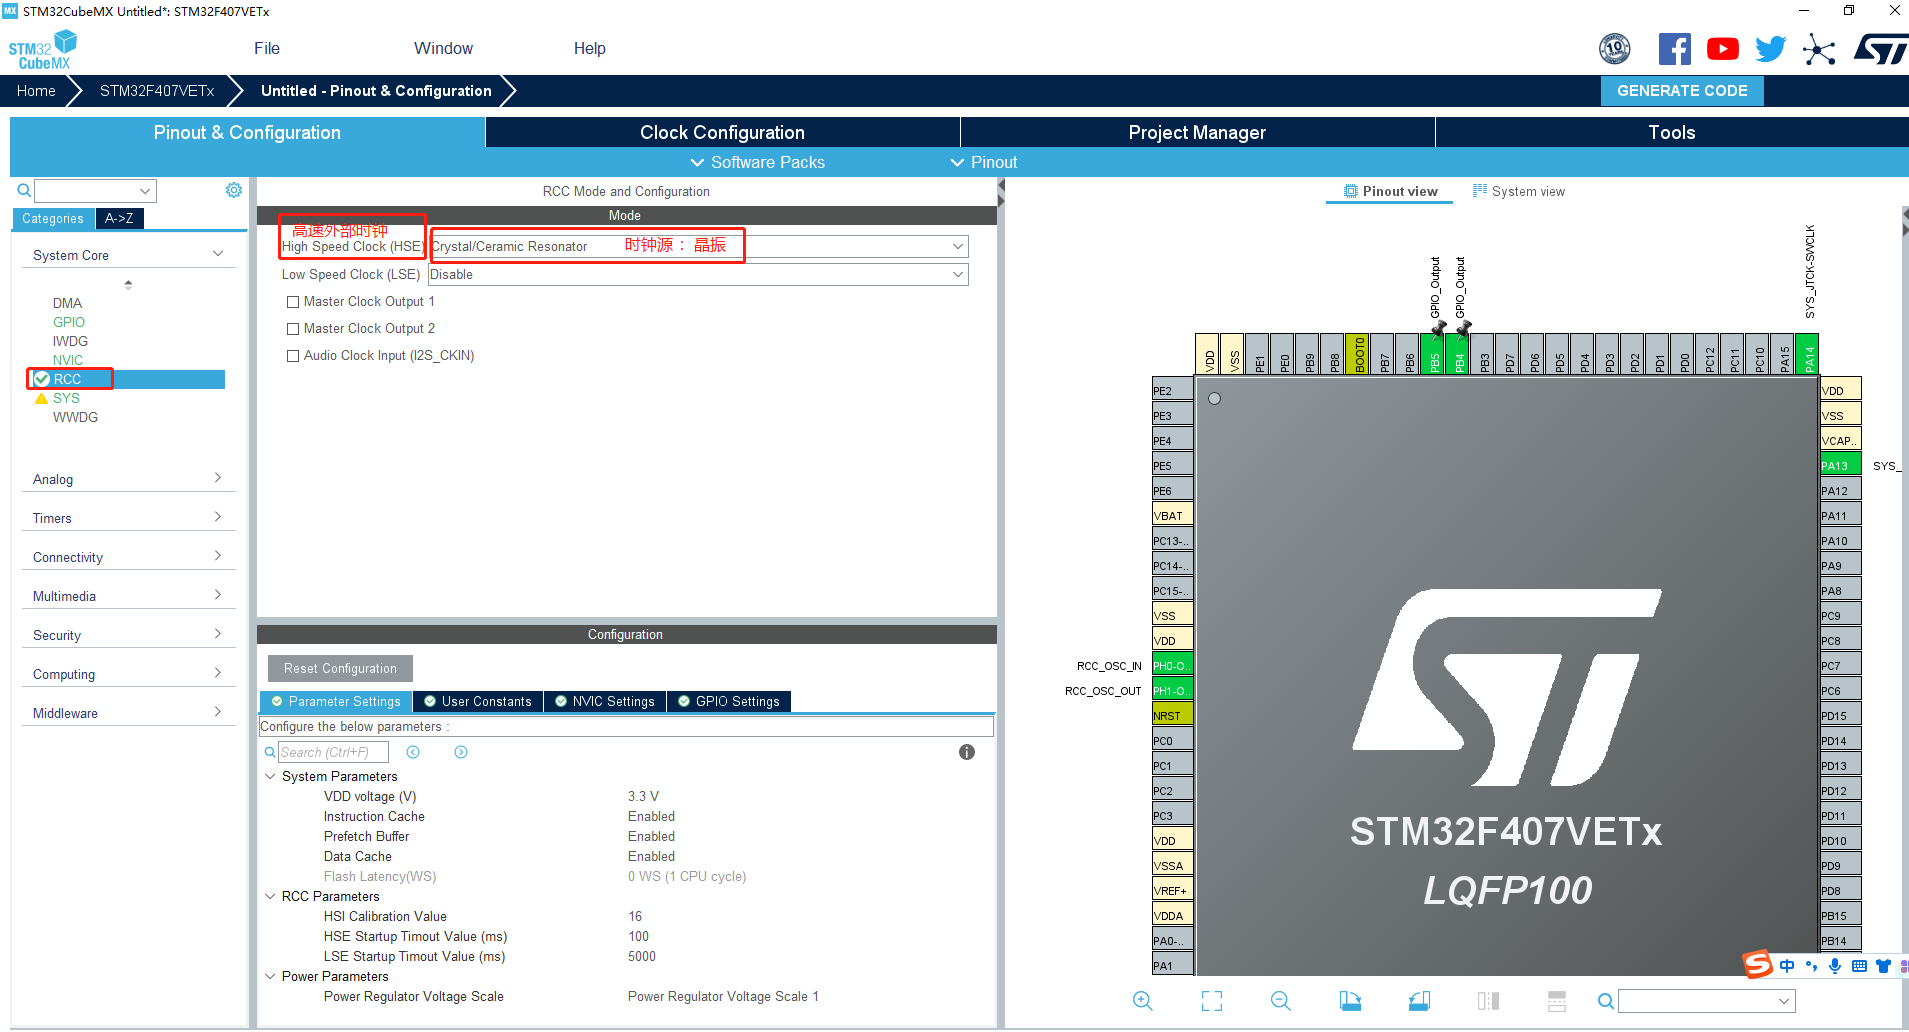Open the High Speed Clock resonator dropdown
This screenshot has width=1909, height=1032.
click(957, 246)
